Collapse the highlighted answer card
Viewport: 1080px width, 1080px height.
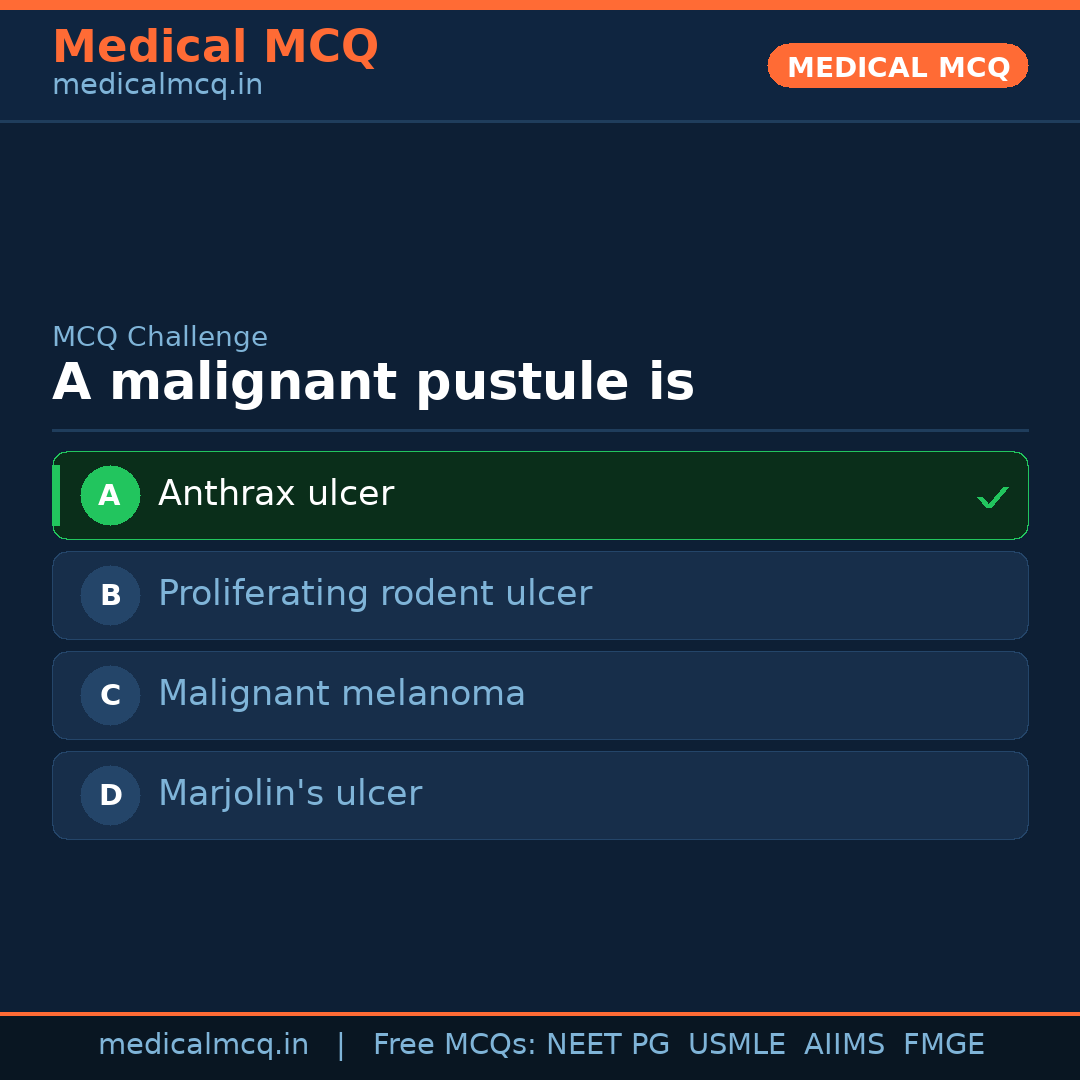(540, 495)
